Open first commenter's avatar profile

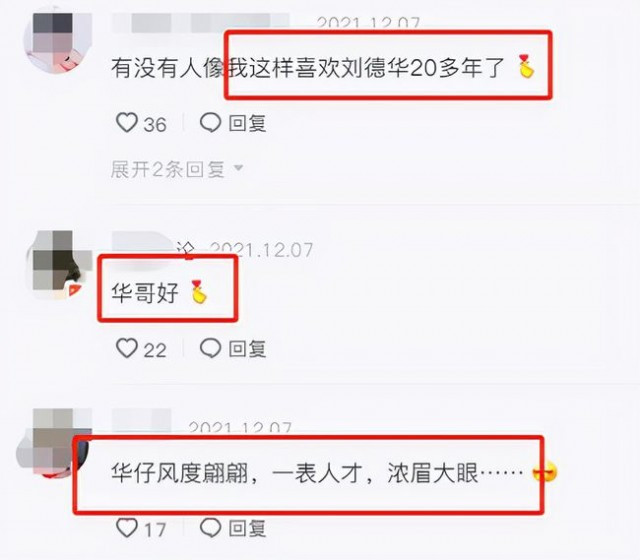point(58,42)
